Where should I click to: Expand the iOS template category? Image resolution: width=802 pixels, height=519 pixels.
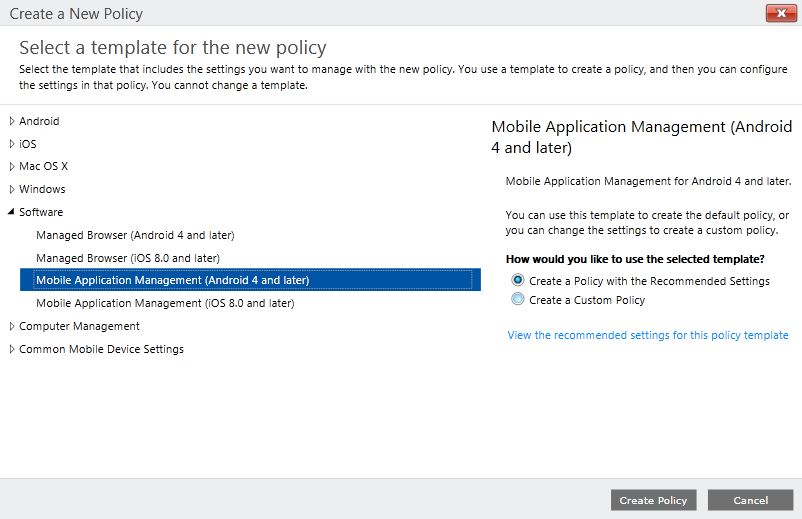[x=12, y=144]
